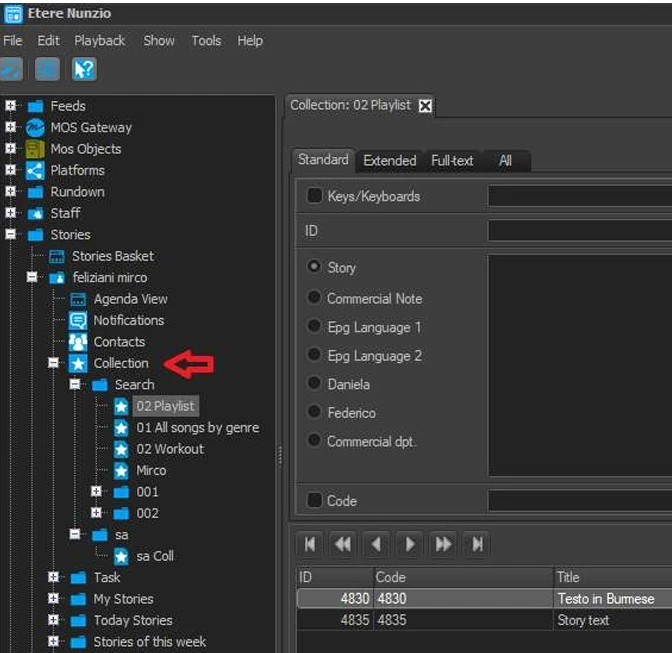Image resolution: width=672 pixels, height=653 pixels.
Task: Open the Playback menu
Action: pyautogui.click(x=100, y=41)
